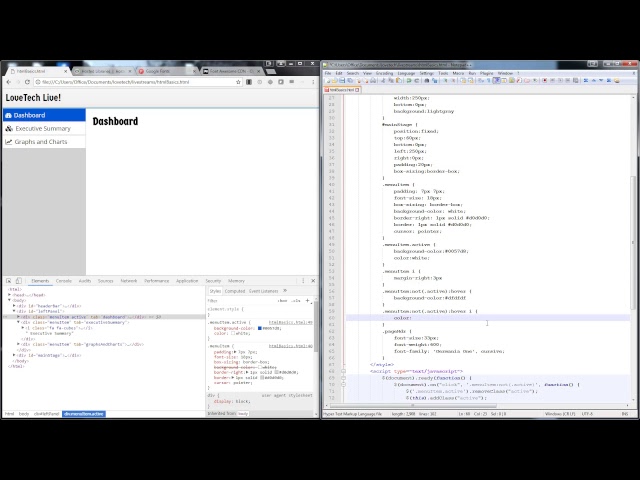Click the Replace icon in Notepad++ toolbar
The width and height of the screenshot is (640, 480).
[435, 80]
